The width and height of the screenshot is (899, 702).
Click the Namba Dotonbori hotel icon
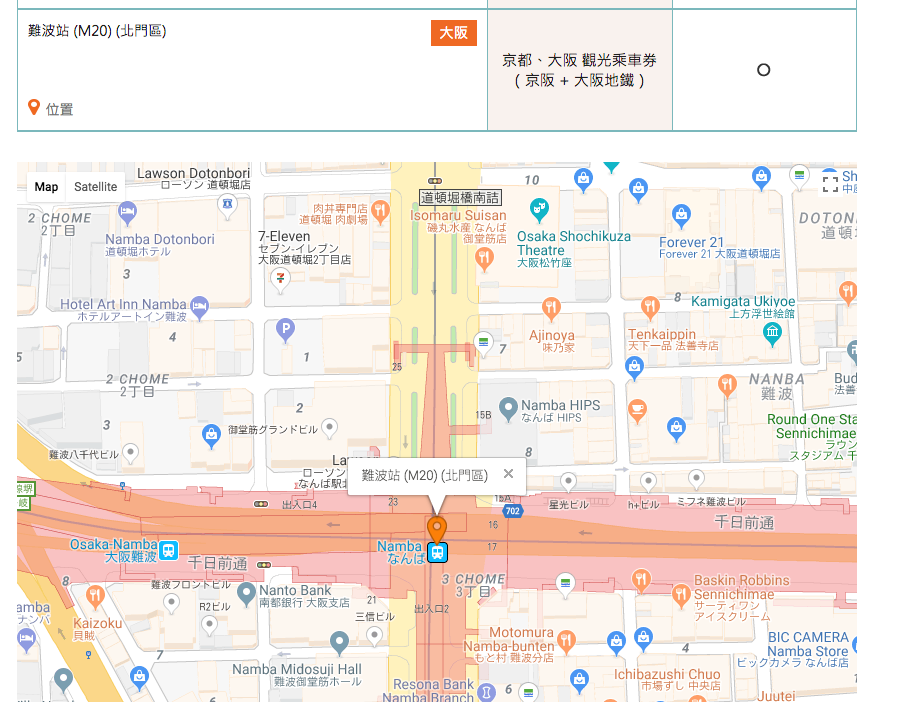[x=127, y=213]
